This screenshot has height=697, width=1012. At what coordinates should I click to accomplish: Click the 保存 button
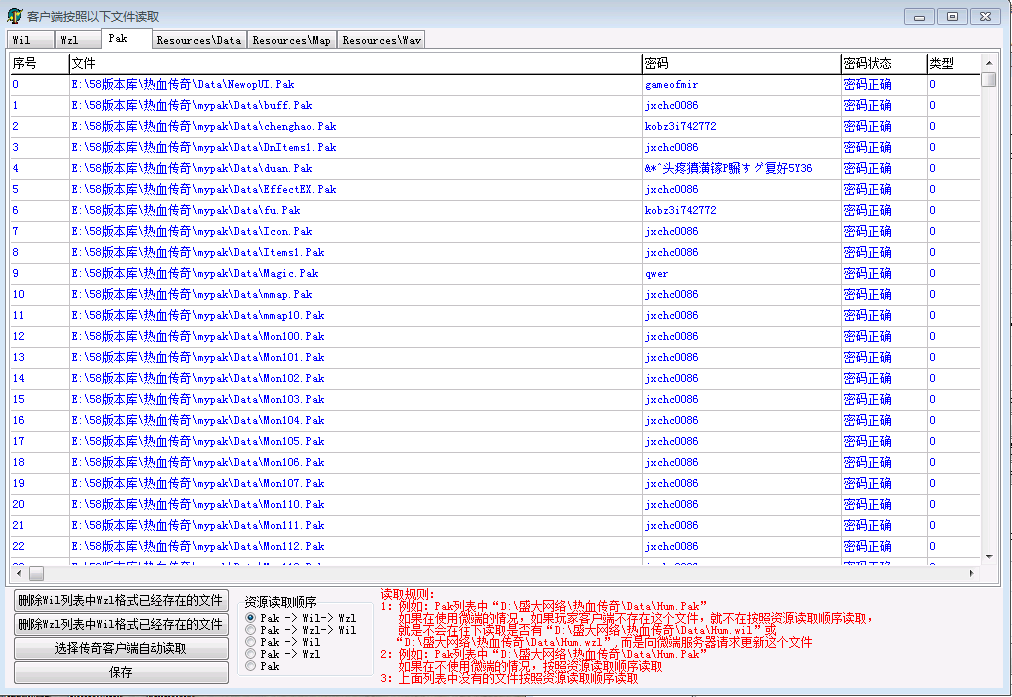121,672
